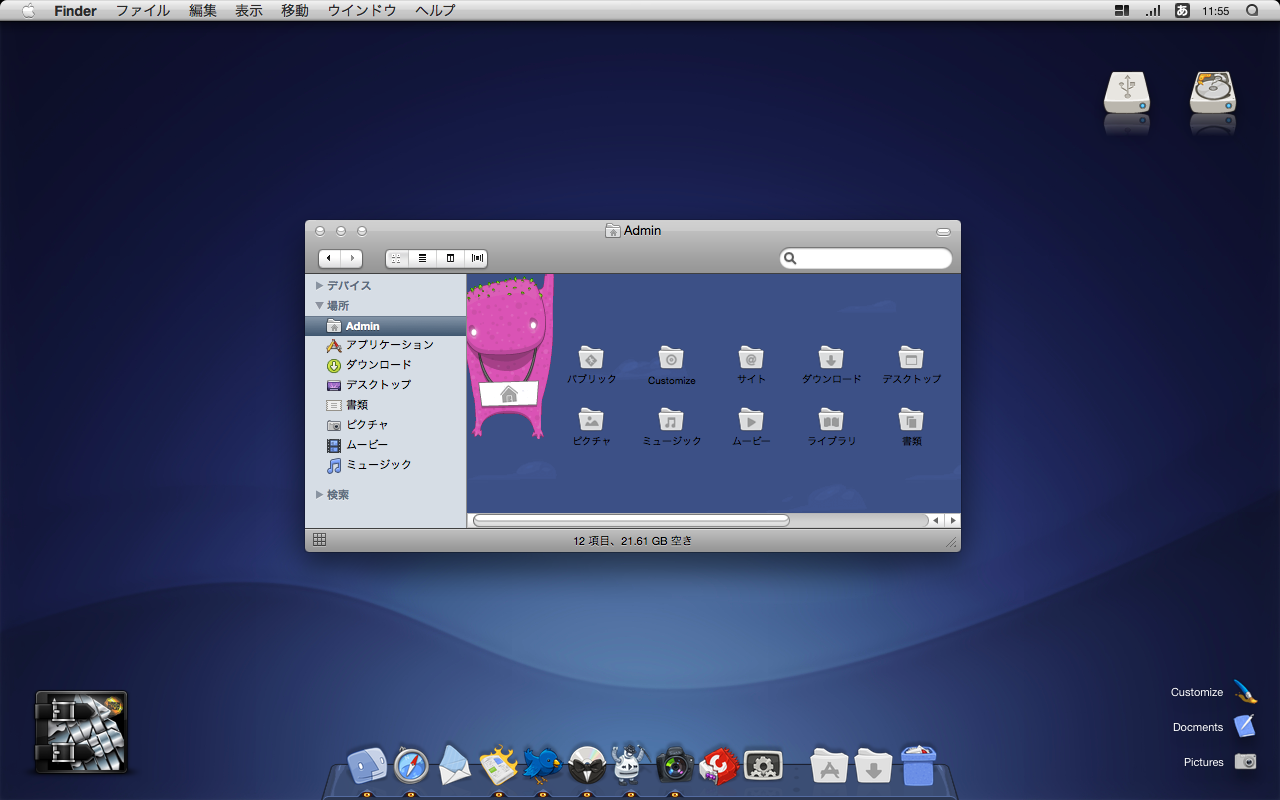Switch to Cover Flow view
This screenshot has width=1280, height=800.
pyautogui.click(x=476, y=258)
